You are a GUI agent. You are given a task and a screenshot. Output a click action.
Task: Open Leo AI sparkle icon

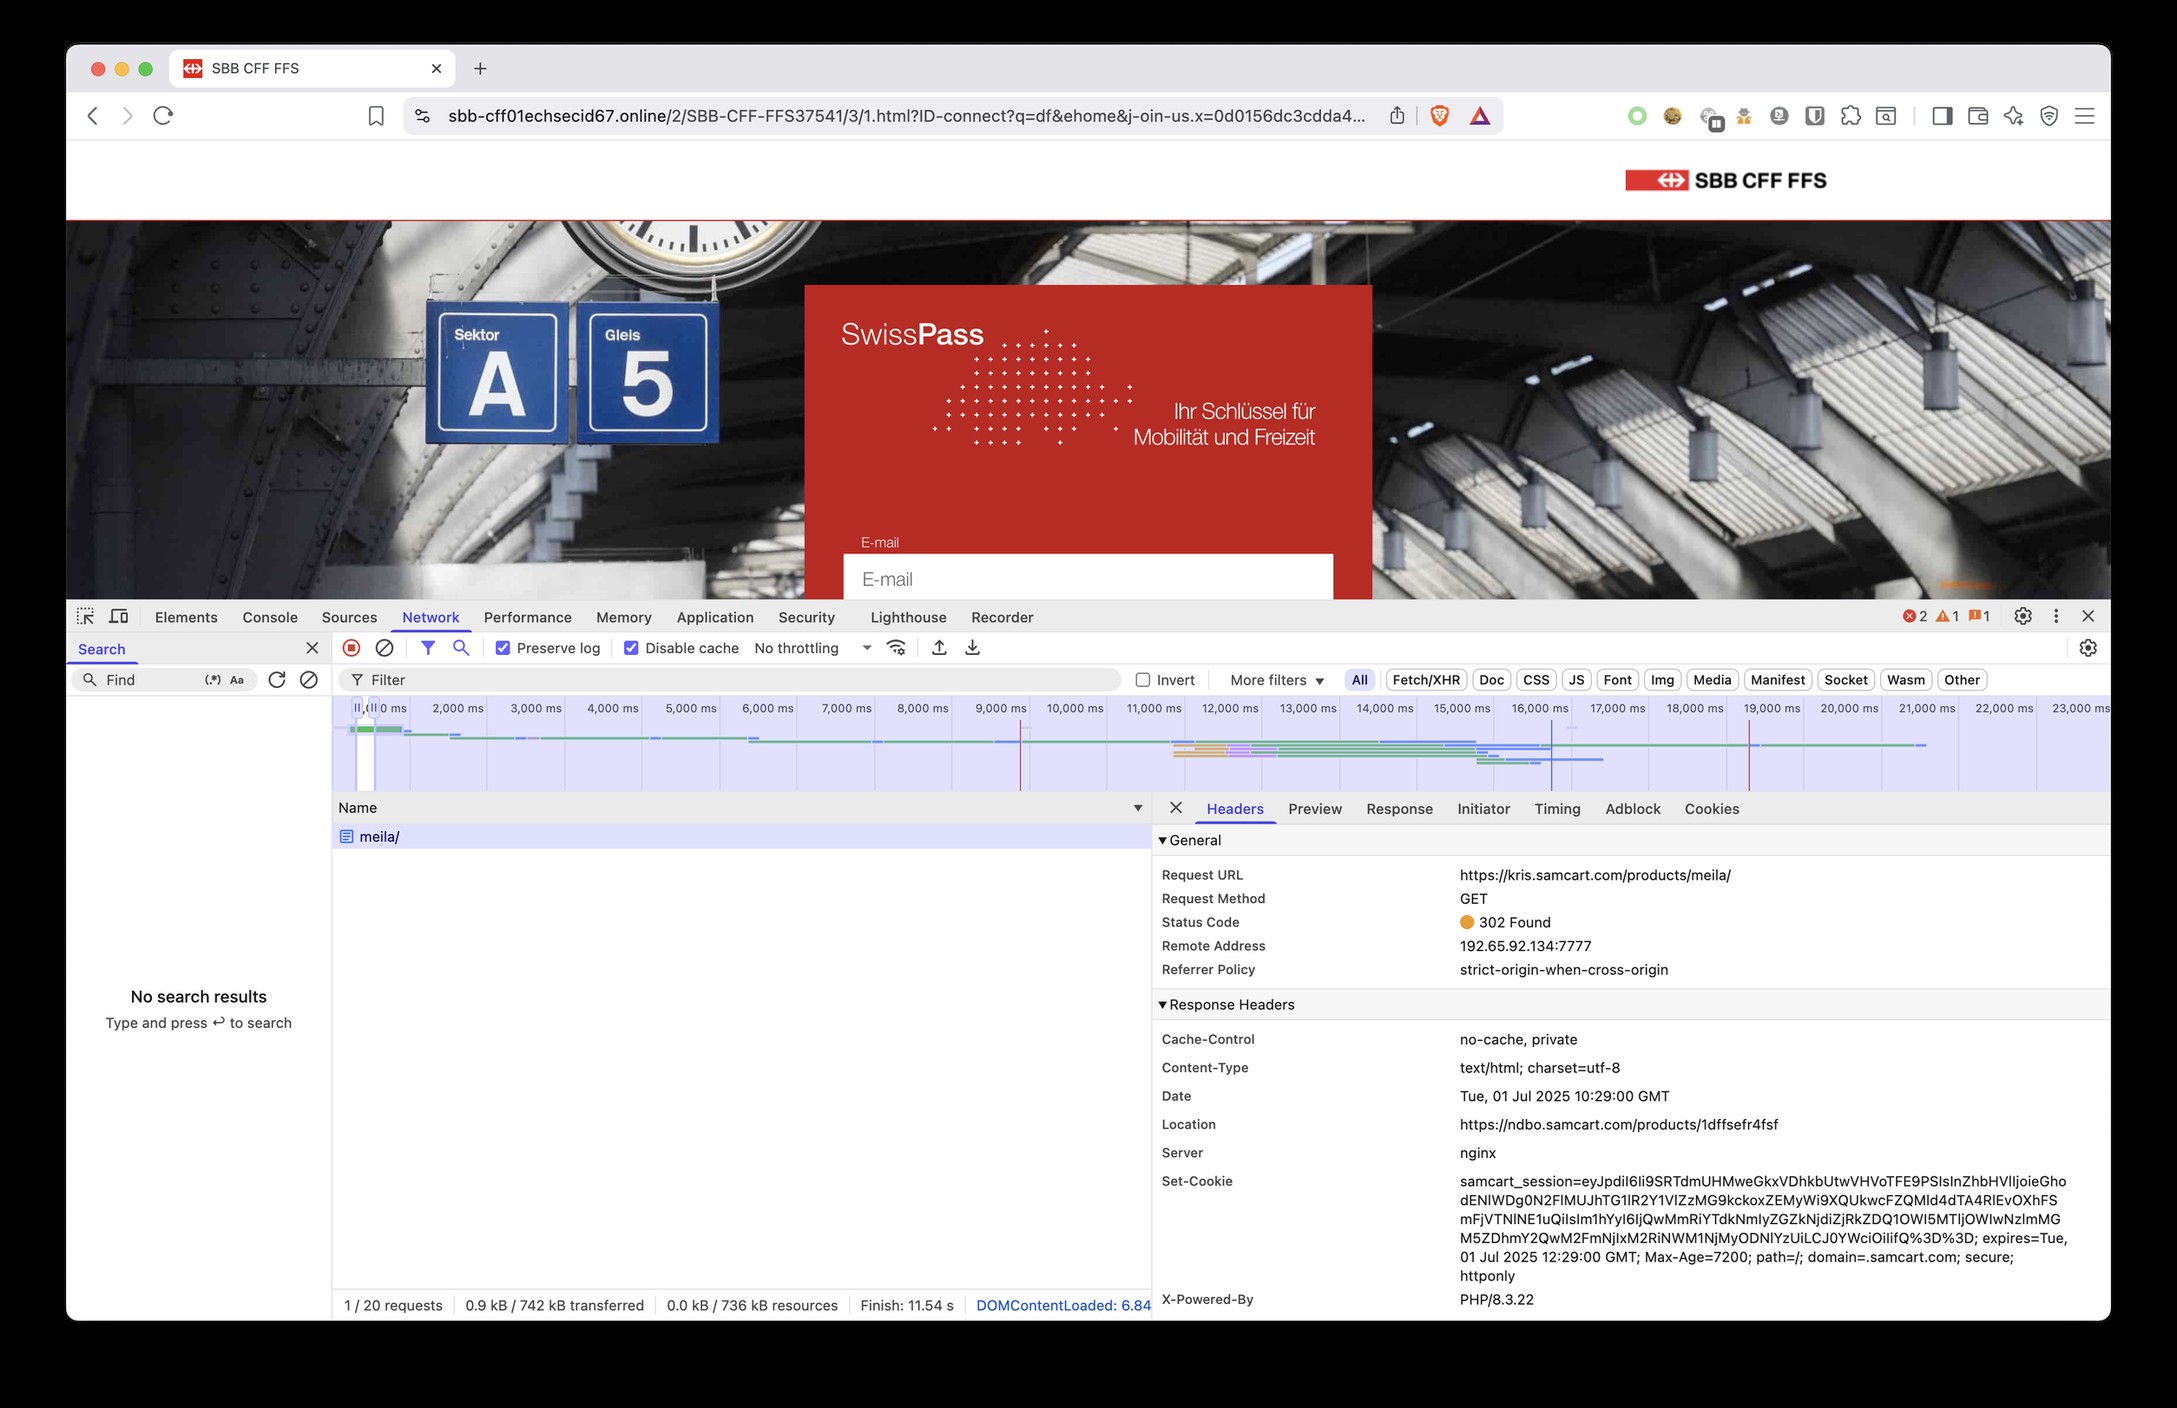click(2014, 116)
